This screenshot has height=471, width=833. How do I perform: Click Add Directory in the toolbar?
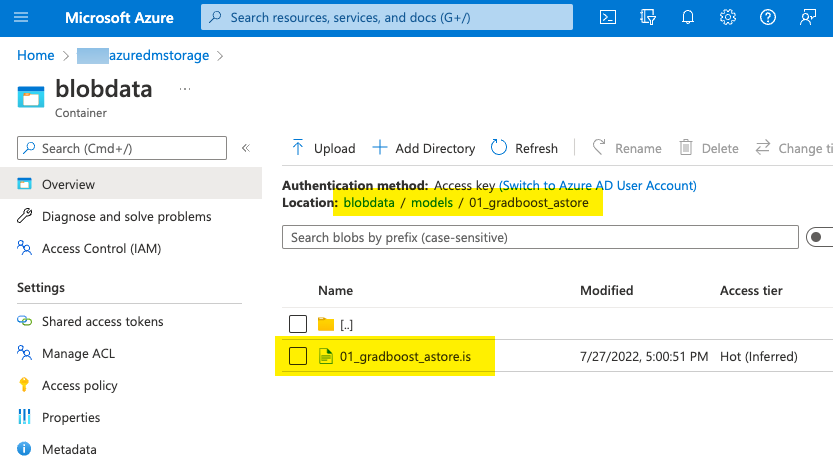(x=423, y=148)
